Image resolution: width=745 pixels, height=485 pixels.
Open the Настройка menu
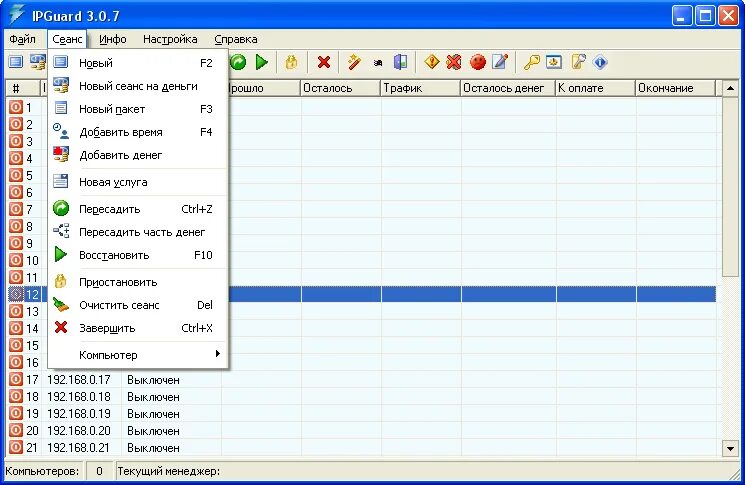tap(170, 39)
